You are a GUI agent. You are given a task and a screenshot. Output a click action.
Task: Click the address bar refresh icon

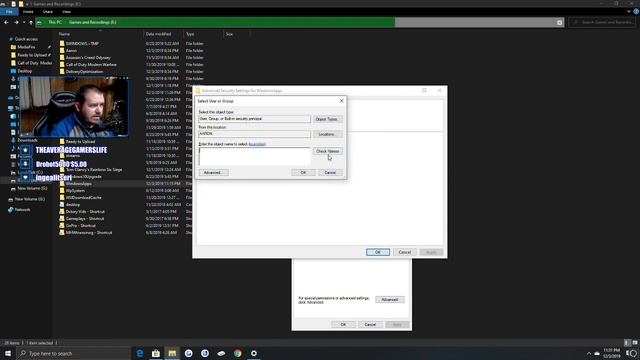tap(560, 22)
